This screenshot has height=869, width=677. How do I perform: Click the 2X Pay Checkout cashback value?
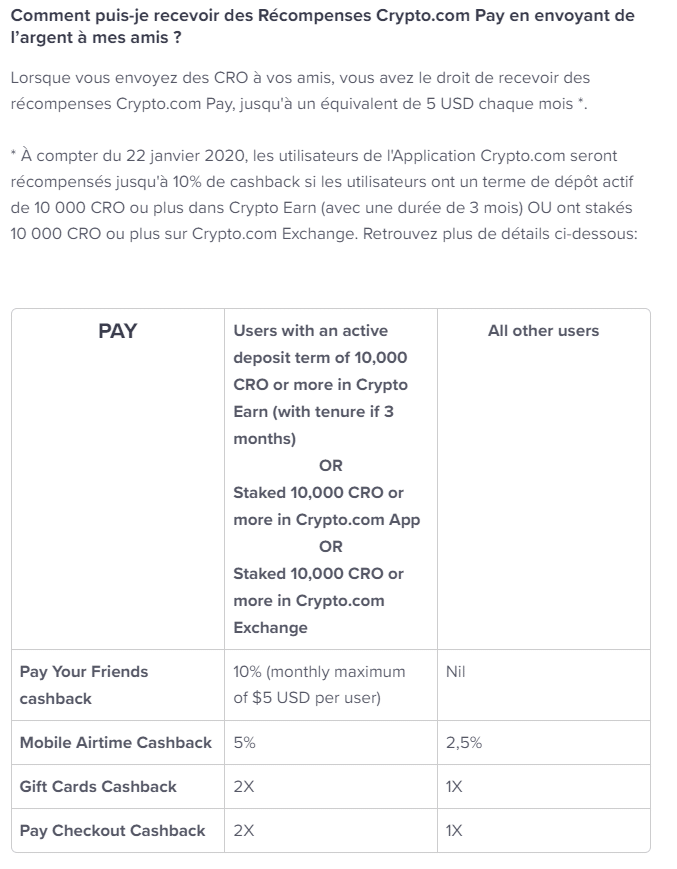(244, 830)
